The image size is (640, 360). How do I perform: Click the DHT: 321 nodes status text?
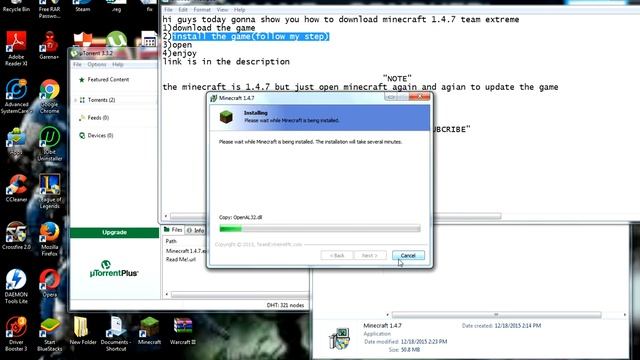[x=285, y=305]
